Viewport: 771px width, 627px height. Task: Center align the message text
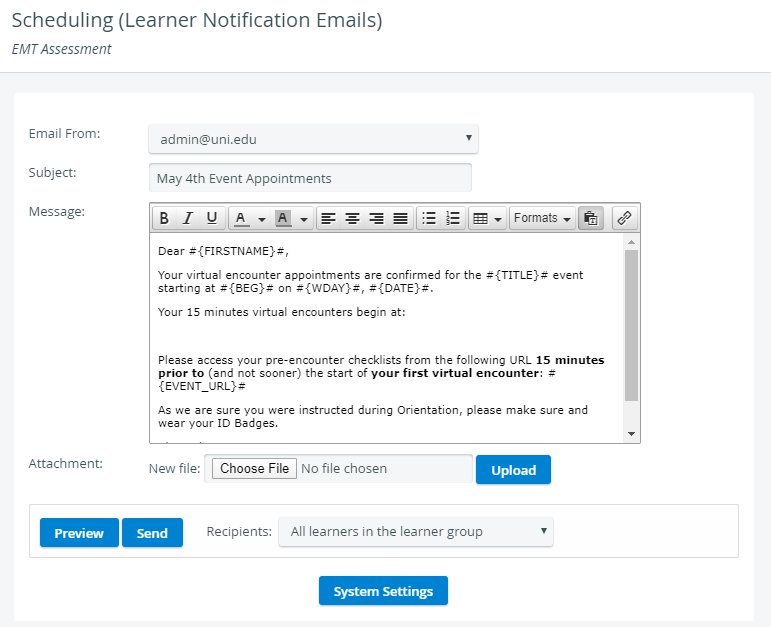pyautogui.click(x=352, y=218)
